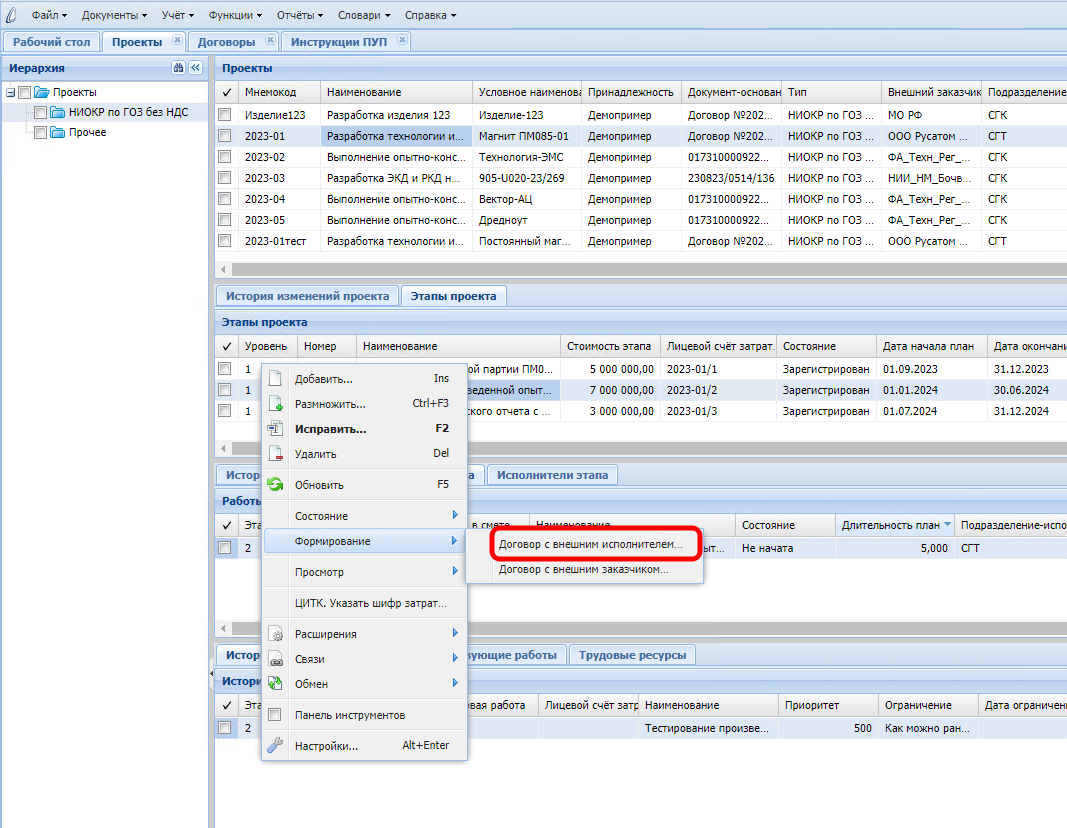
Task: Click the Расширения gear document icon
Action: 276,634
